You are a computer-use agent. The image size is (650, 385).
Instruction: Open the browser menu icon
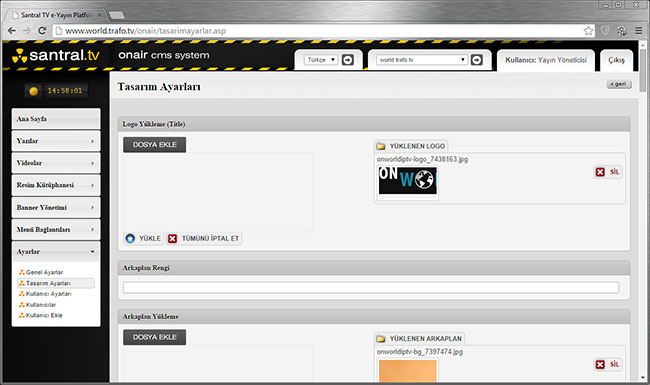[x=639, y=31]
